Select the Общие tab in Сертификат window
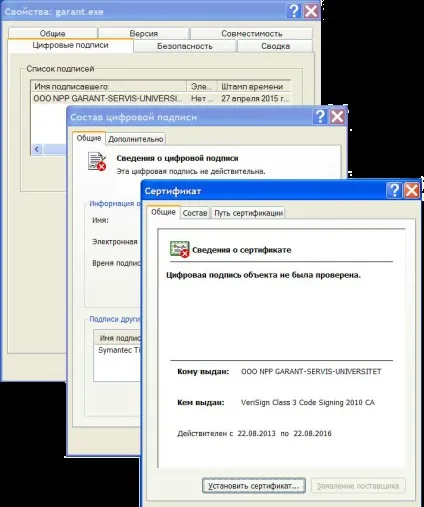 point(163,212)
